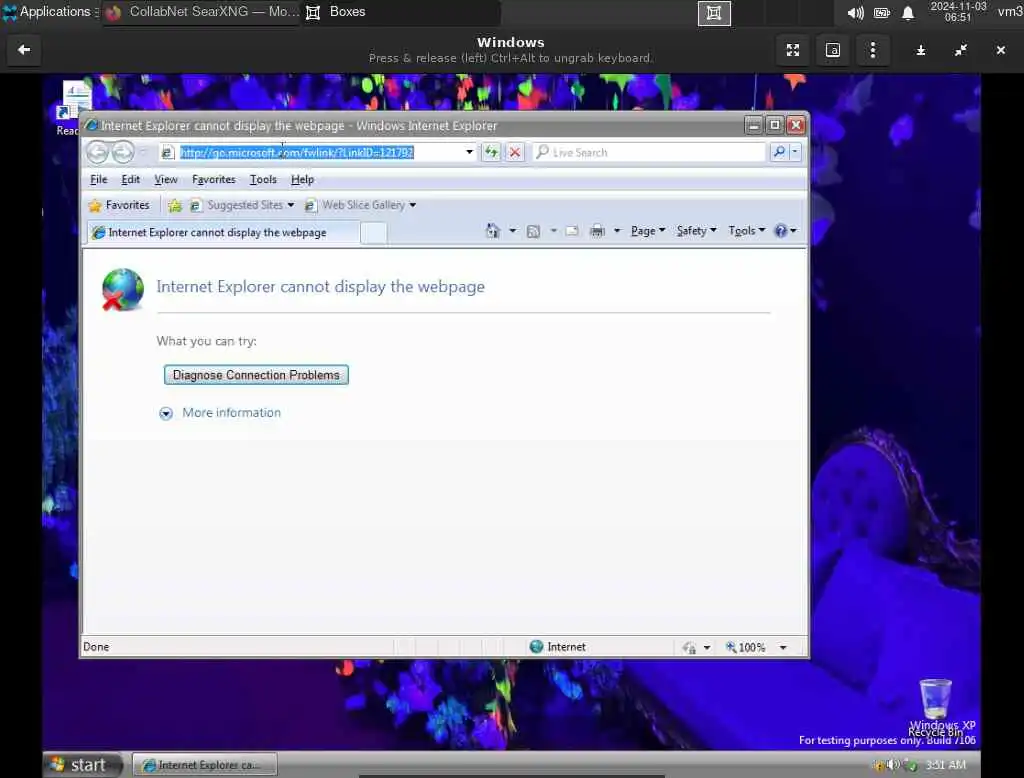Click the Done status text
1024x778 pixels.
pos(96,647)
